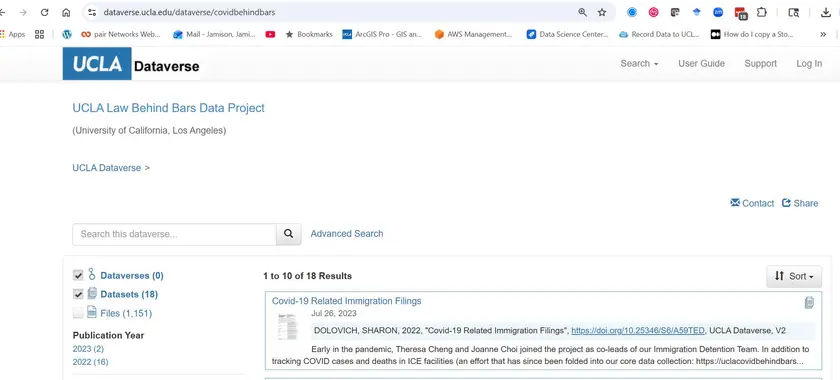
Task: Click Log In in the navbar
Action: [x=809, y=63]
